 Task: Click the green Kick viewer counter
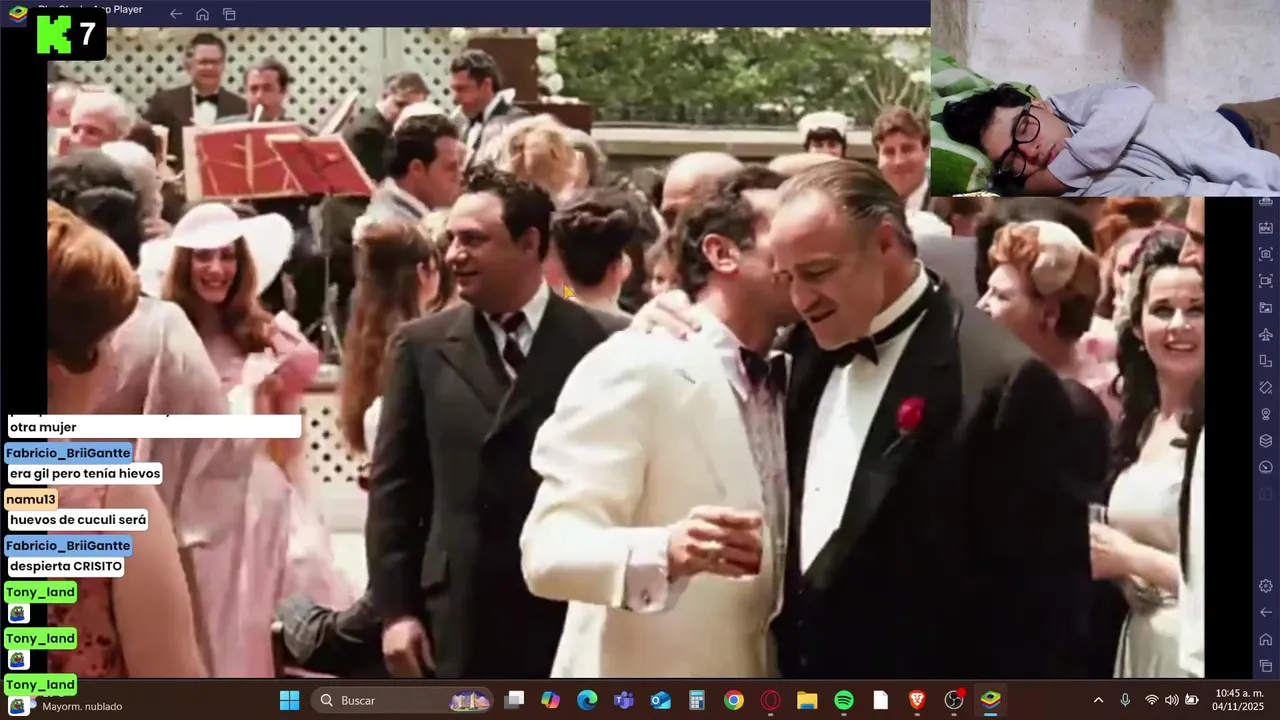(68, 35)
